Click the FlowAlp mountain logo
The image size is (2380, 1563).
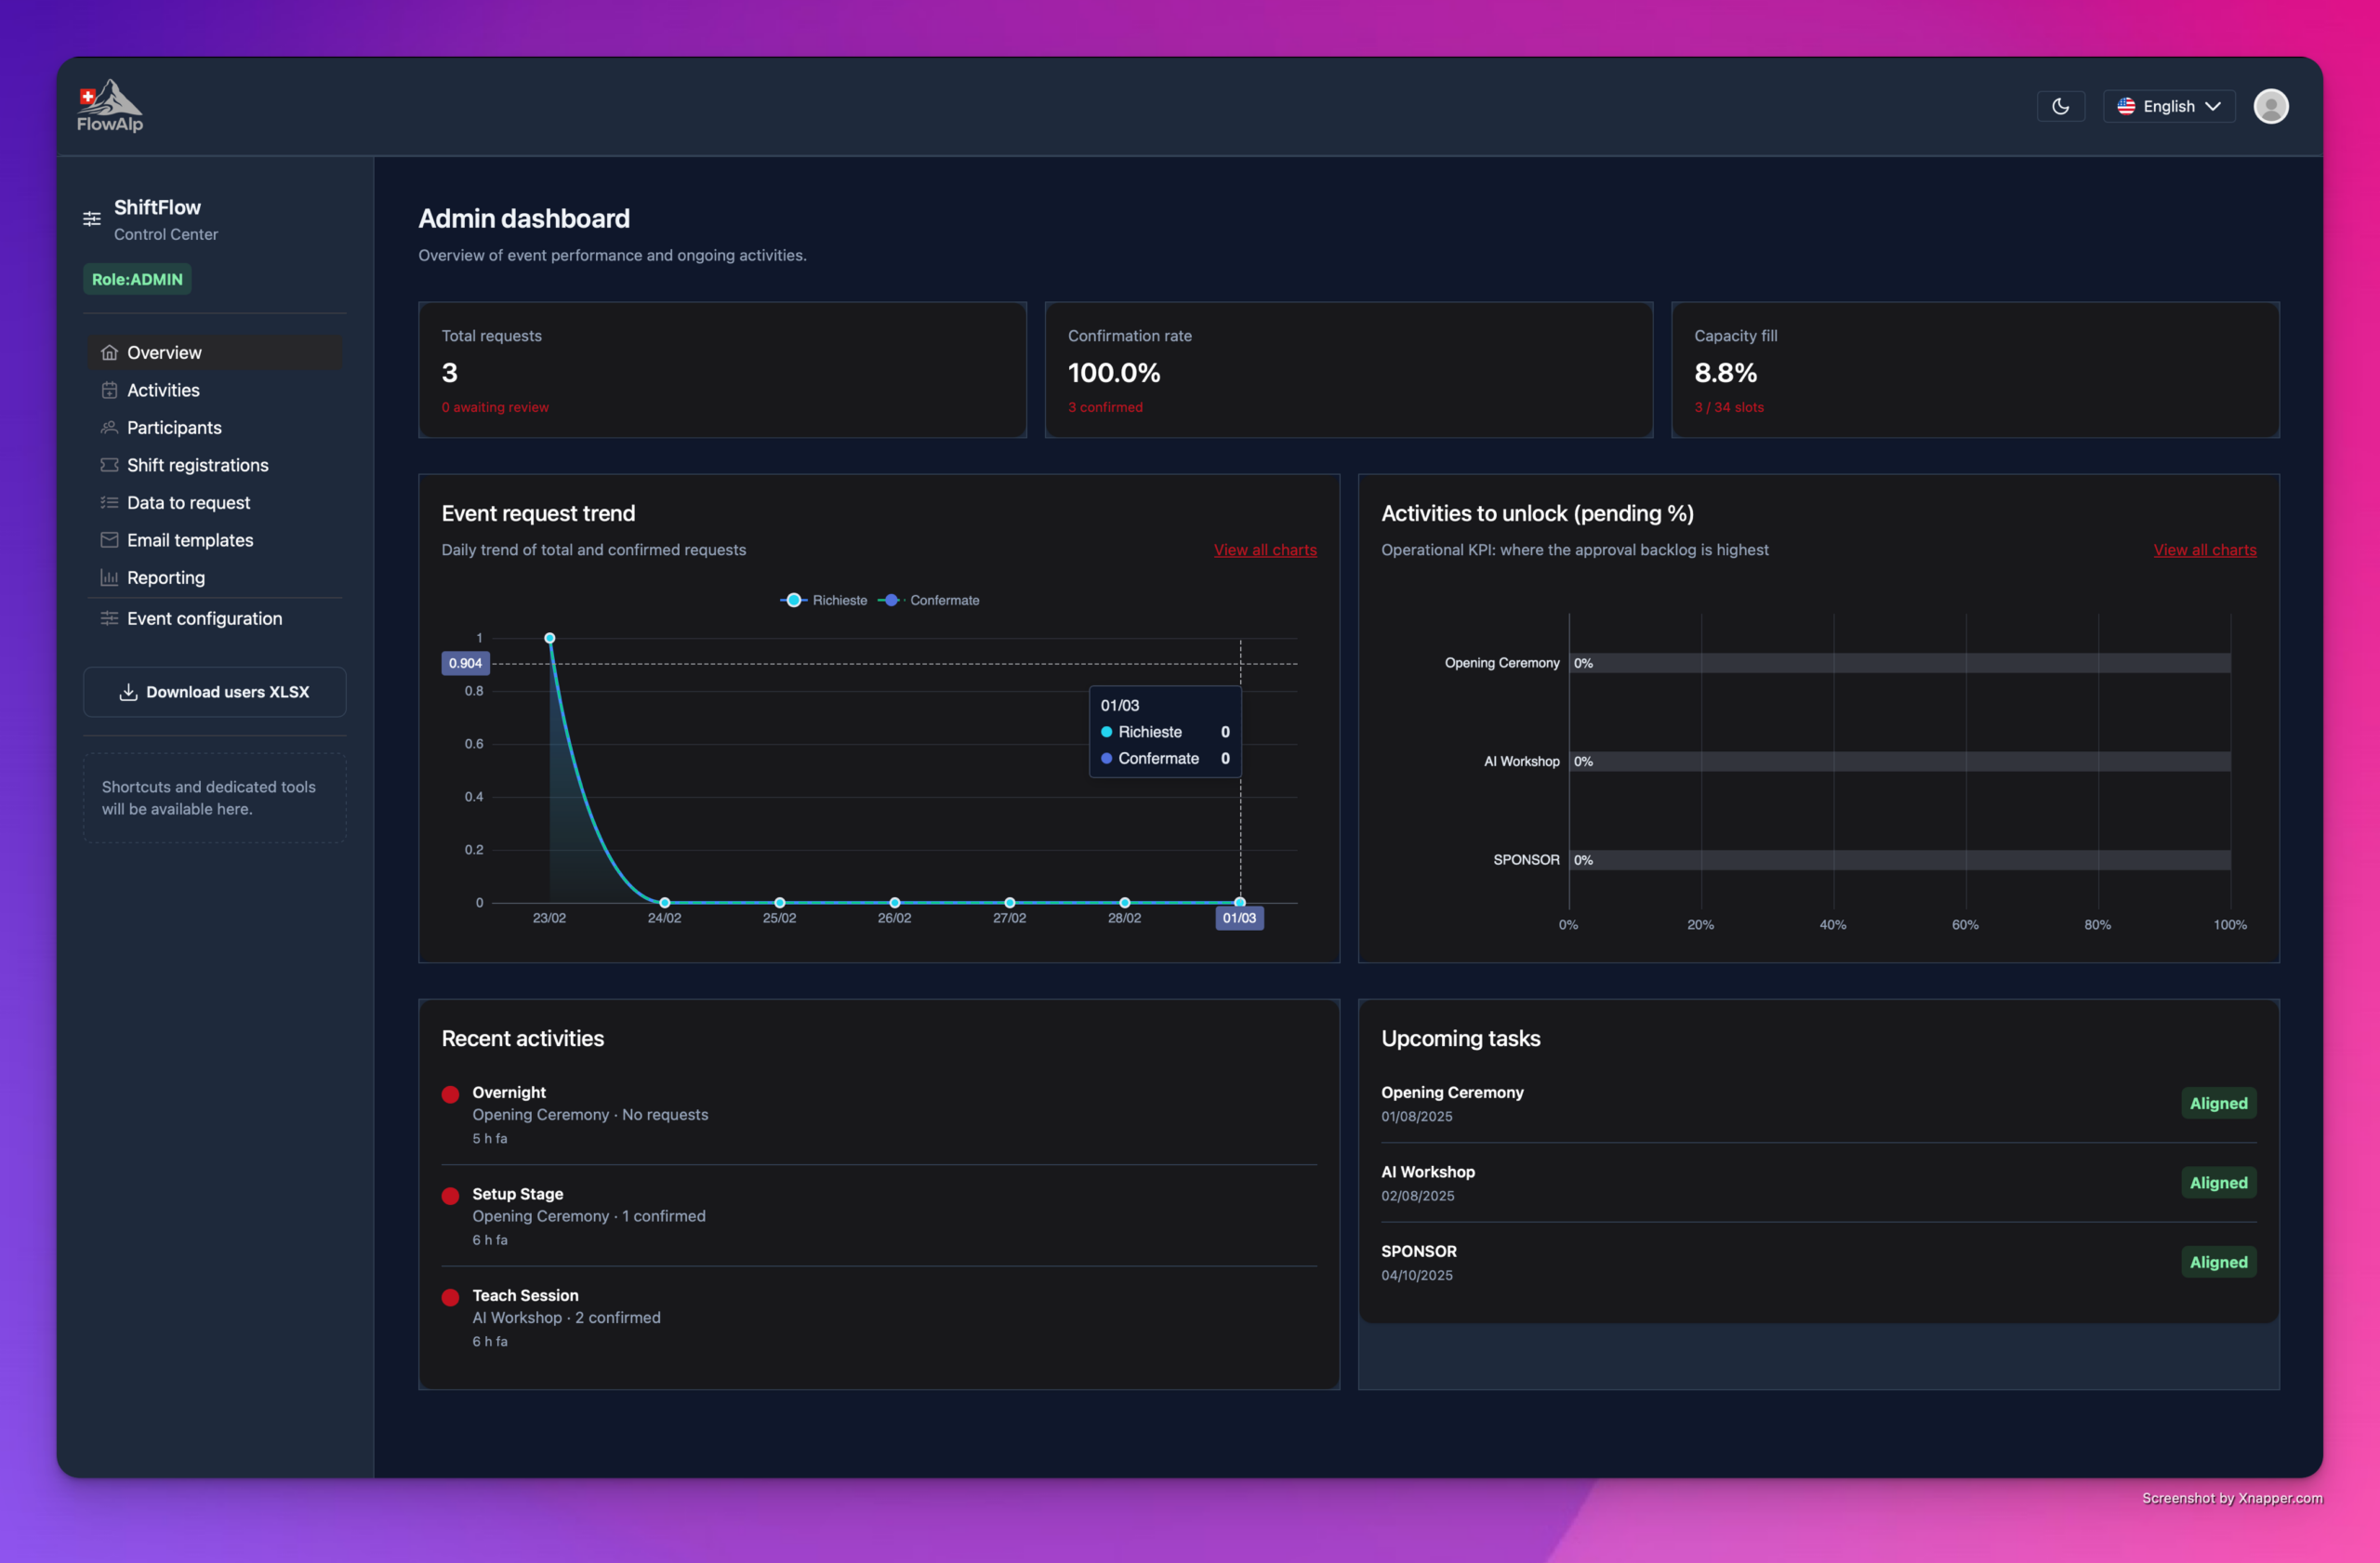[110, 105]
